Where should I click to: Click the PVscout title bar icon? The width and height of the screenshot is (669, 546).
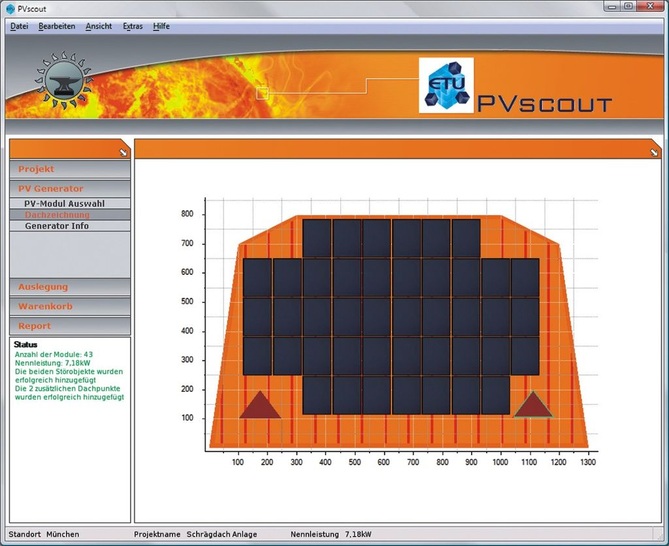(11, 9)
